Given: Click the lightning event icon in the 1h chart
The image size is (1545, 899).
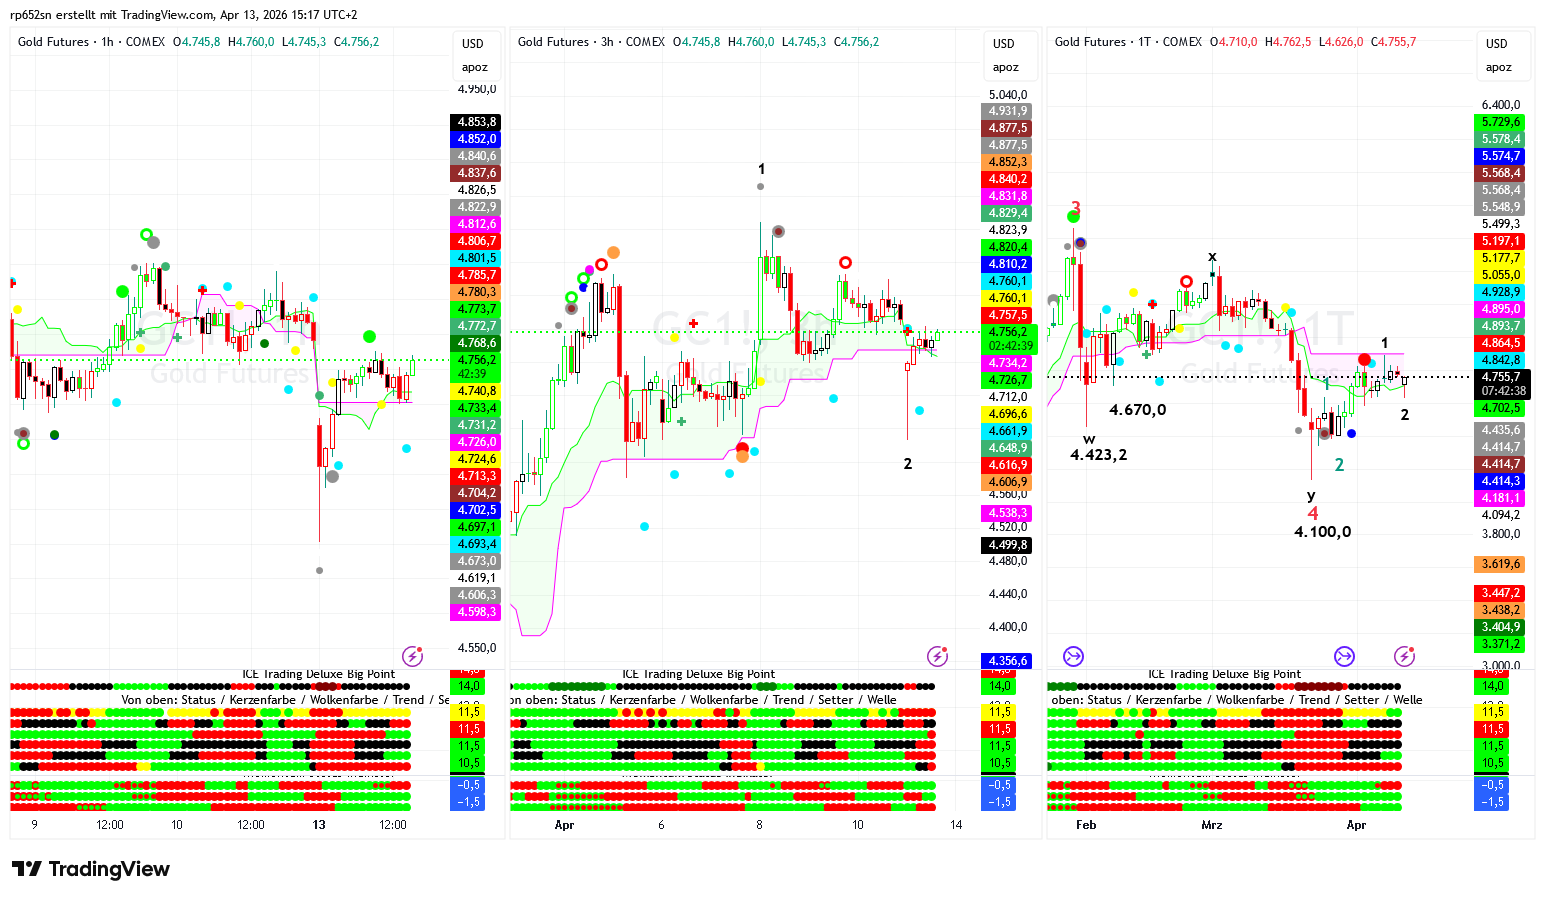Looking at the screenshot, I should (x=412, y=656).
